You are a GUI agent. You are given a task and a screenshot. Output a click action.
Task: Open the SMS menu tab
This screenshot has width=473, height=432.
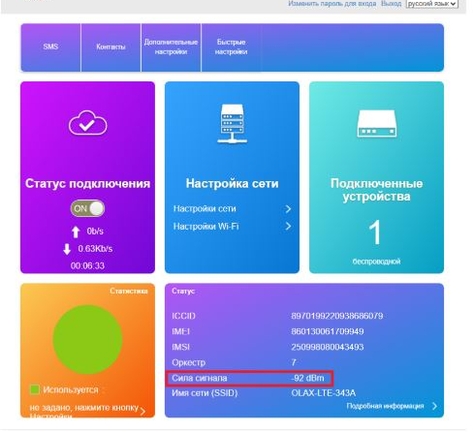coord(51,47)
